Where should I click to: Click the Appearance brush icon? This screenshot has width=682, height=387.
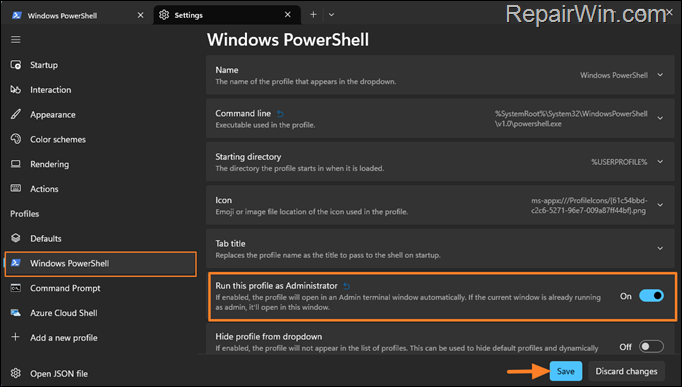[x=16, y=114]
